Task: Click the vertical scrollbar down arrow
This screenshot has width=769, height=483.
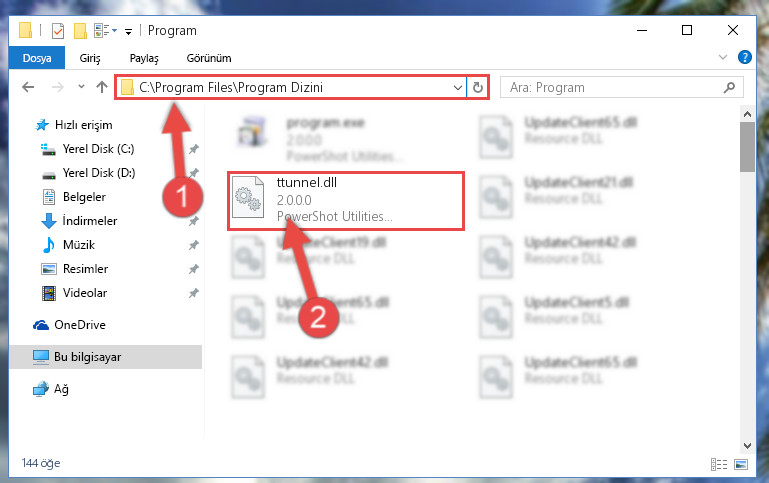Action: tap(747, 446)
